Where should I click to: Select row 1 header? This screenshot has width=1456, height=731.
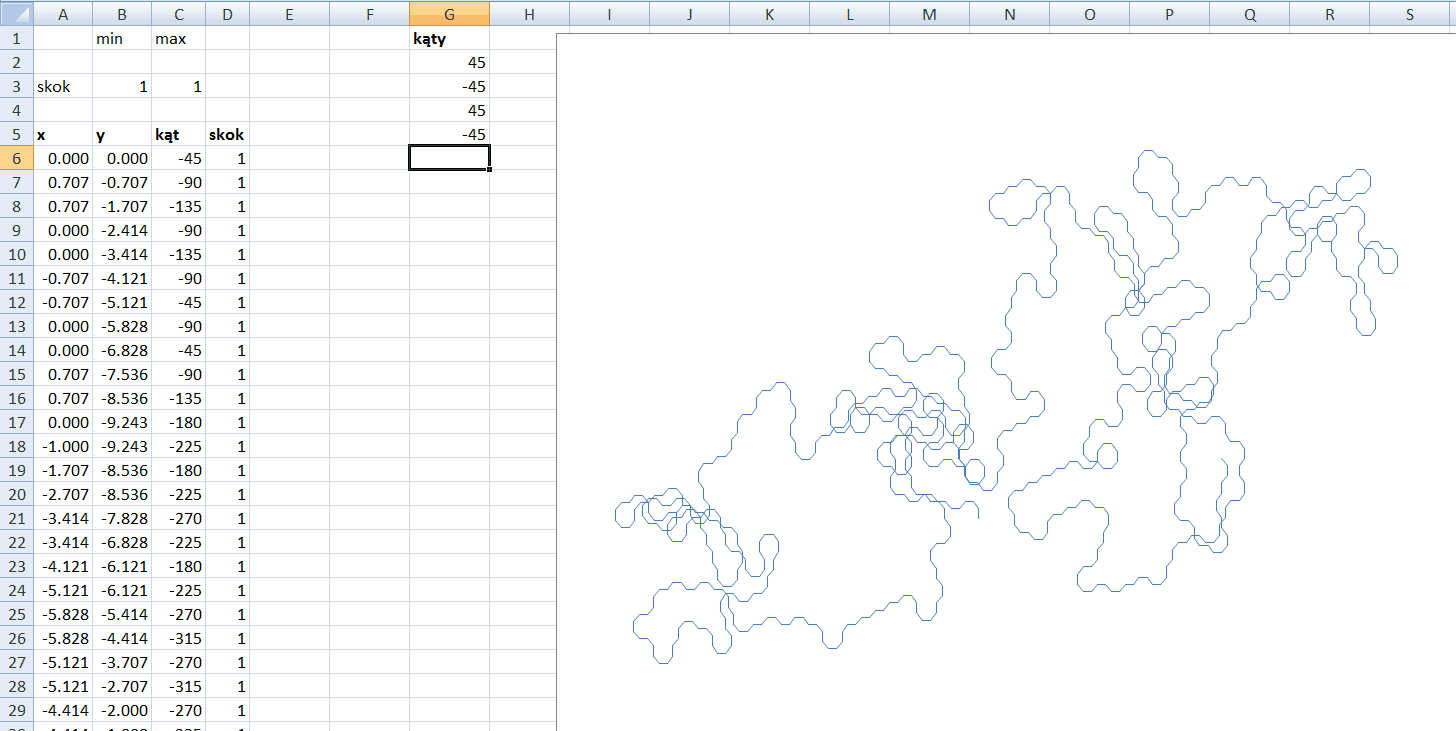tap(16, 38)
